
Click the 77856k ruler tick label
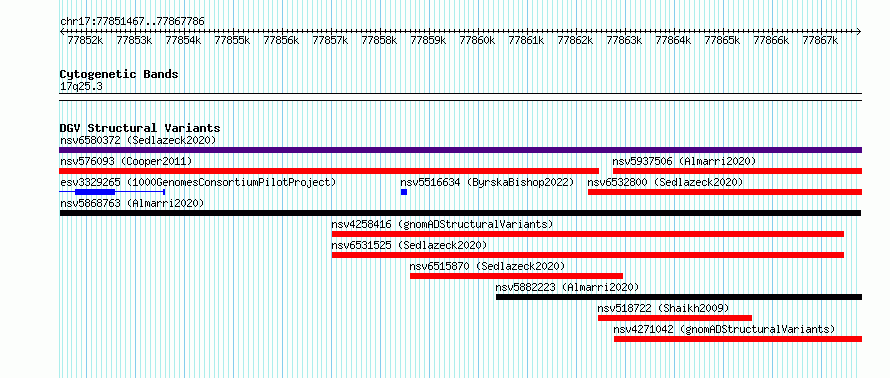pyautogui.click(x=282, y=40)
